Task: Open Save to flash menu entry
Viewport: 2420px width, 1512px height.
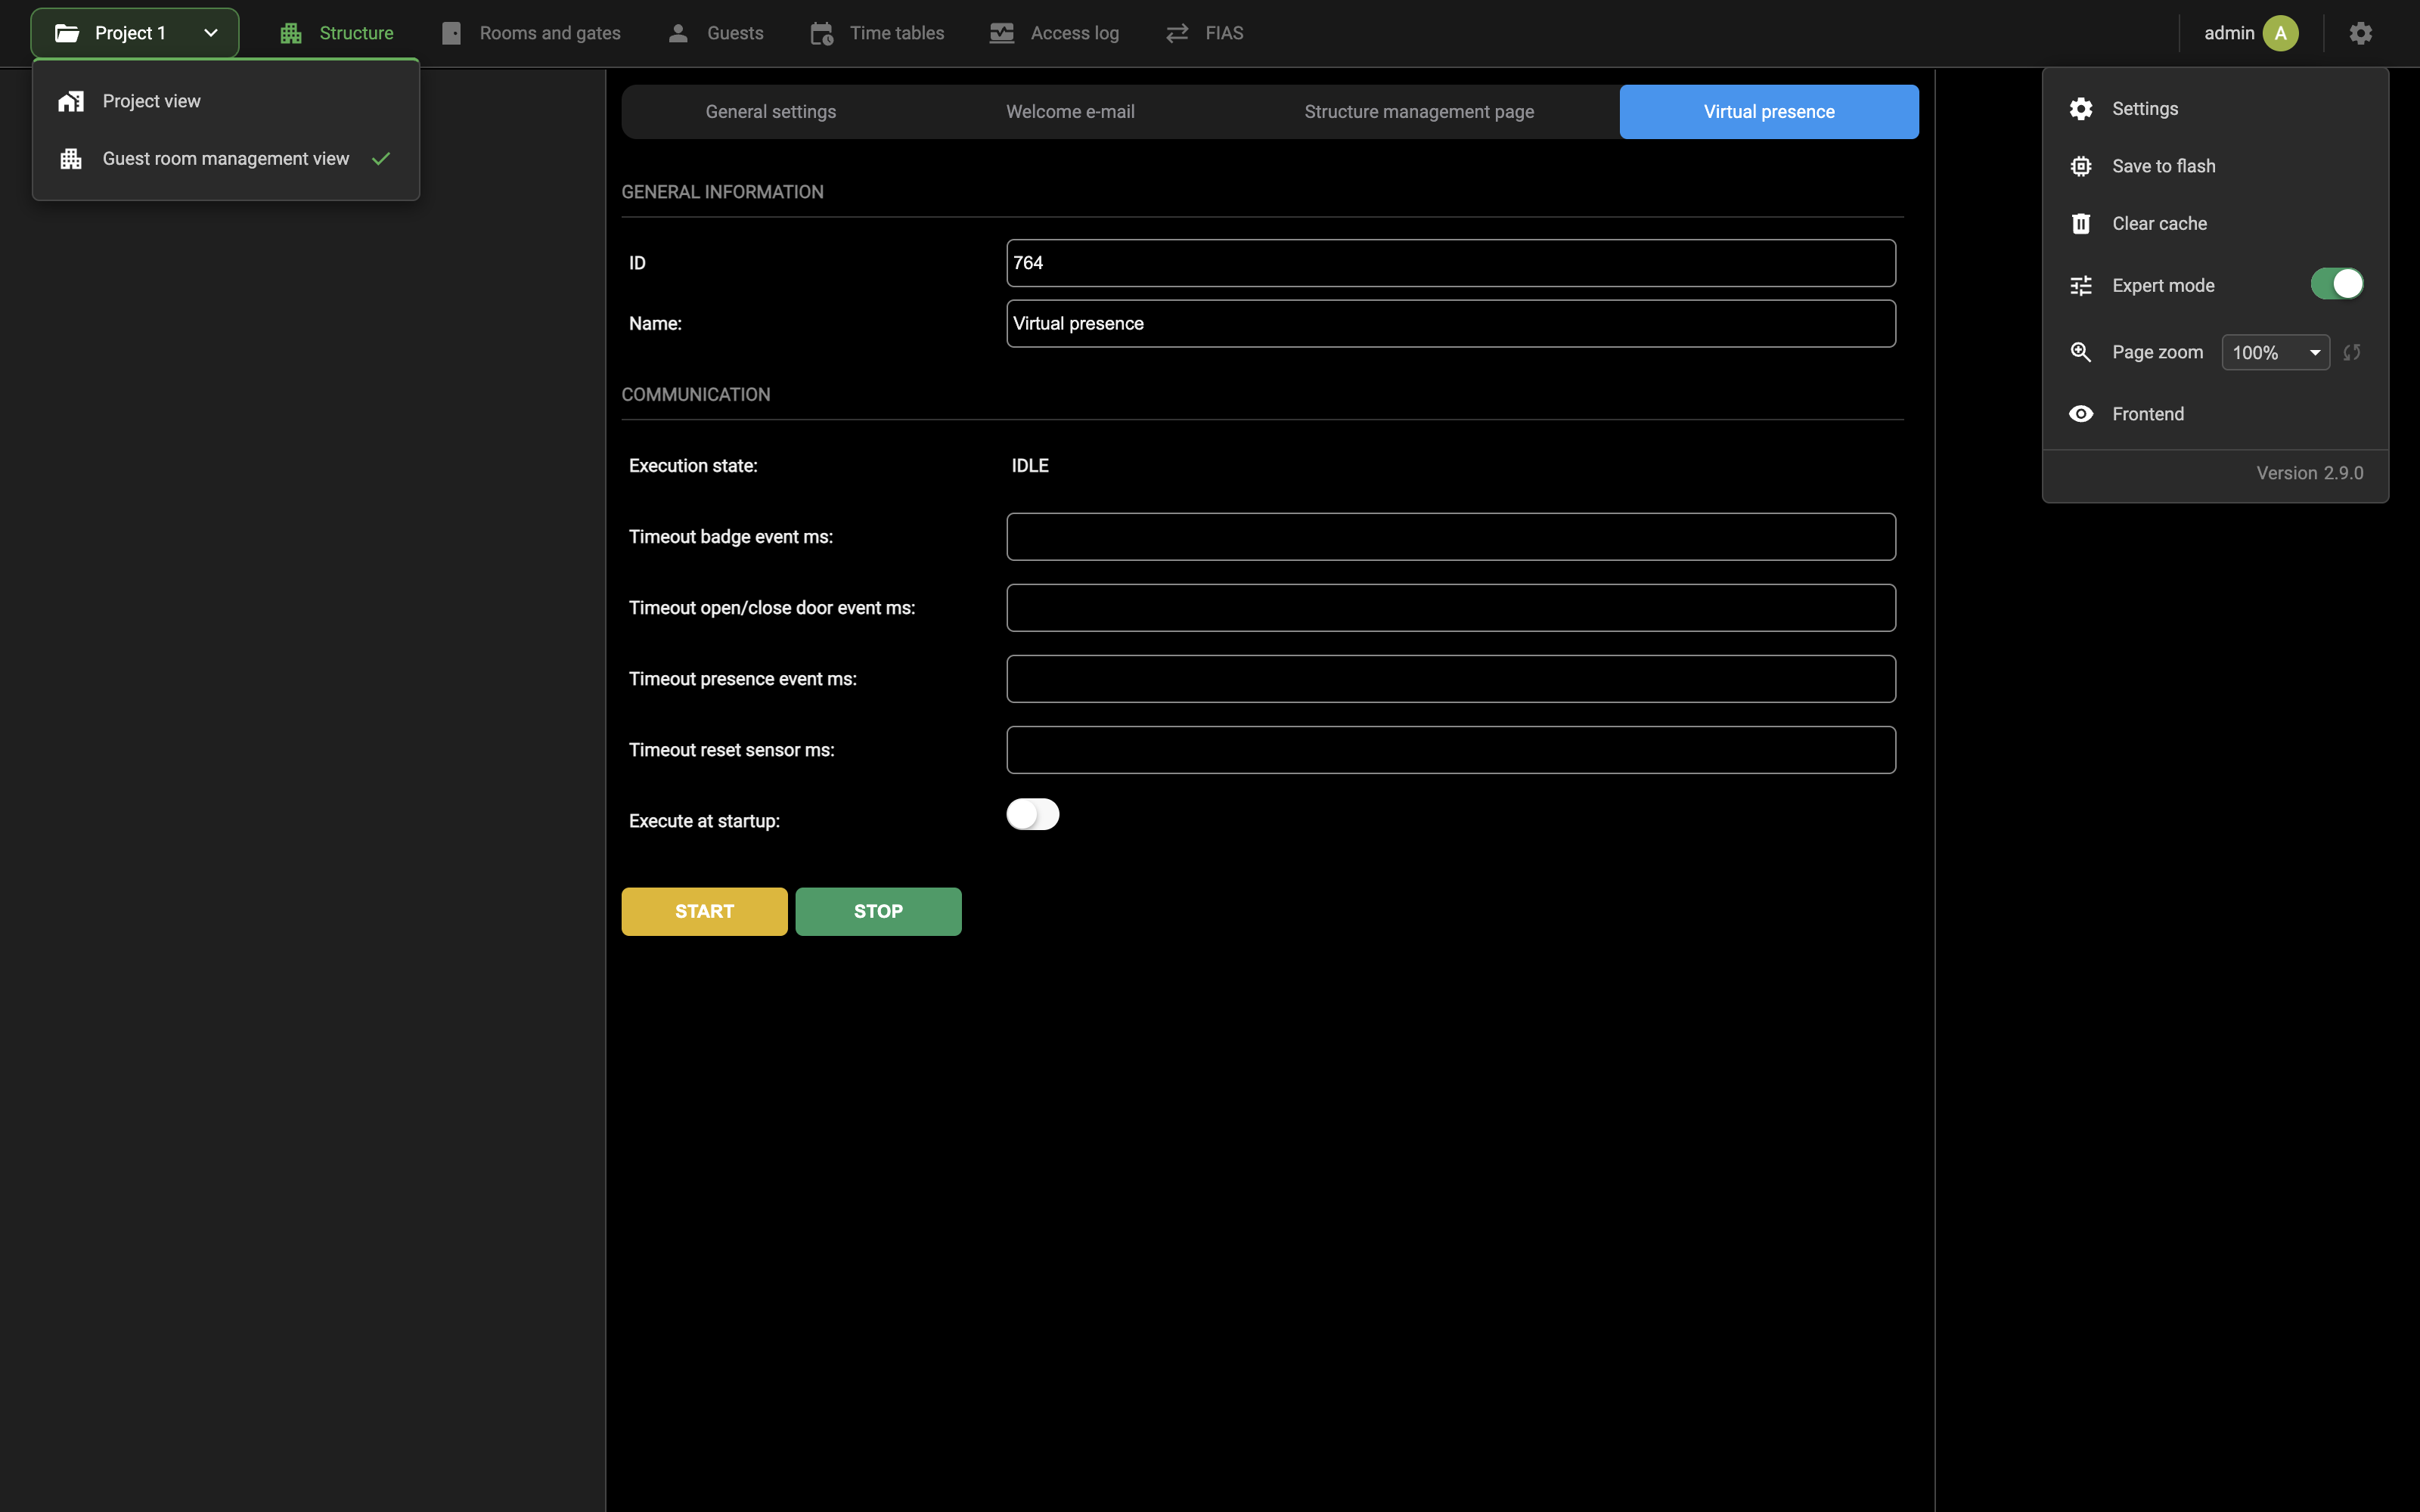Action: pyautogui.click(x=2215, y=166)
